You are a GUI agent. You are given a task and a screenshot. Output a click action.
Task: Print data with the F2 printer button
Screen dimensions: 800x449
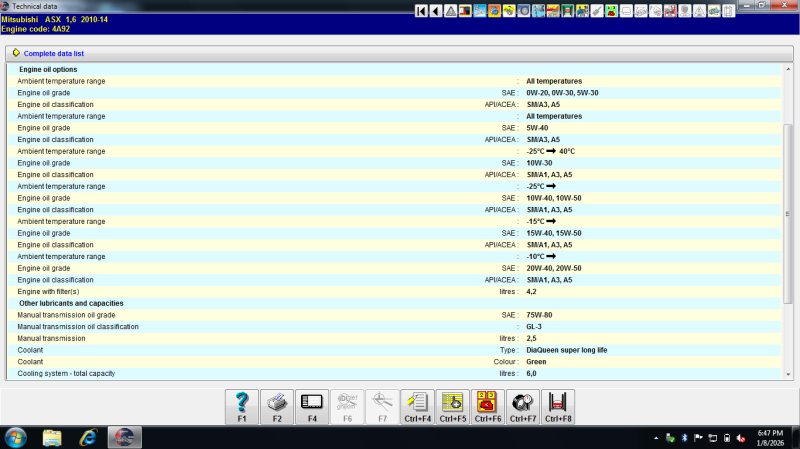click(x=277, y=407)
